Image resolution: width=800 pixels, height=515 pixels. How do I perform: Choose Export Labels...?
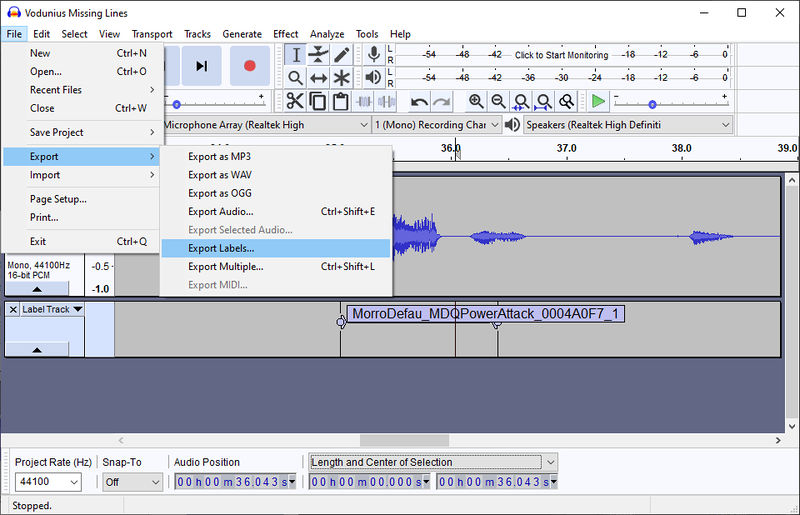coord(276,249)
